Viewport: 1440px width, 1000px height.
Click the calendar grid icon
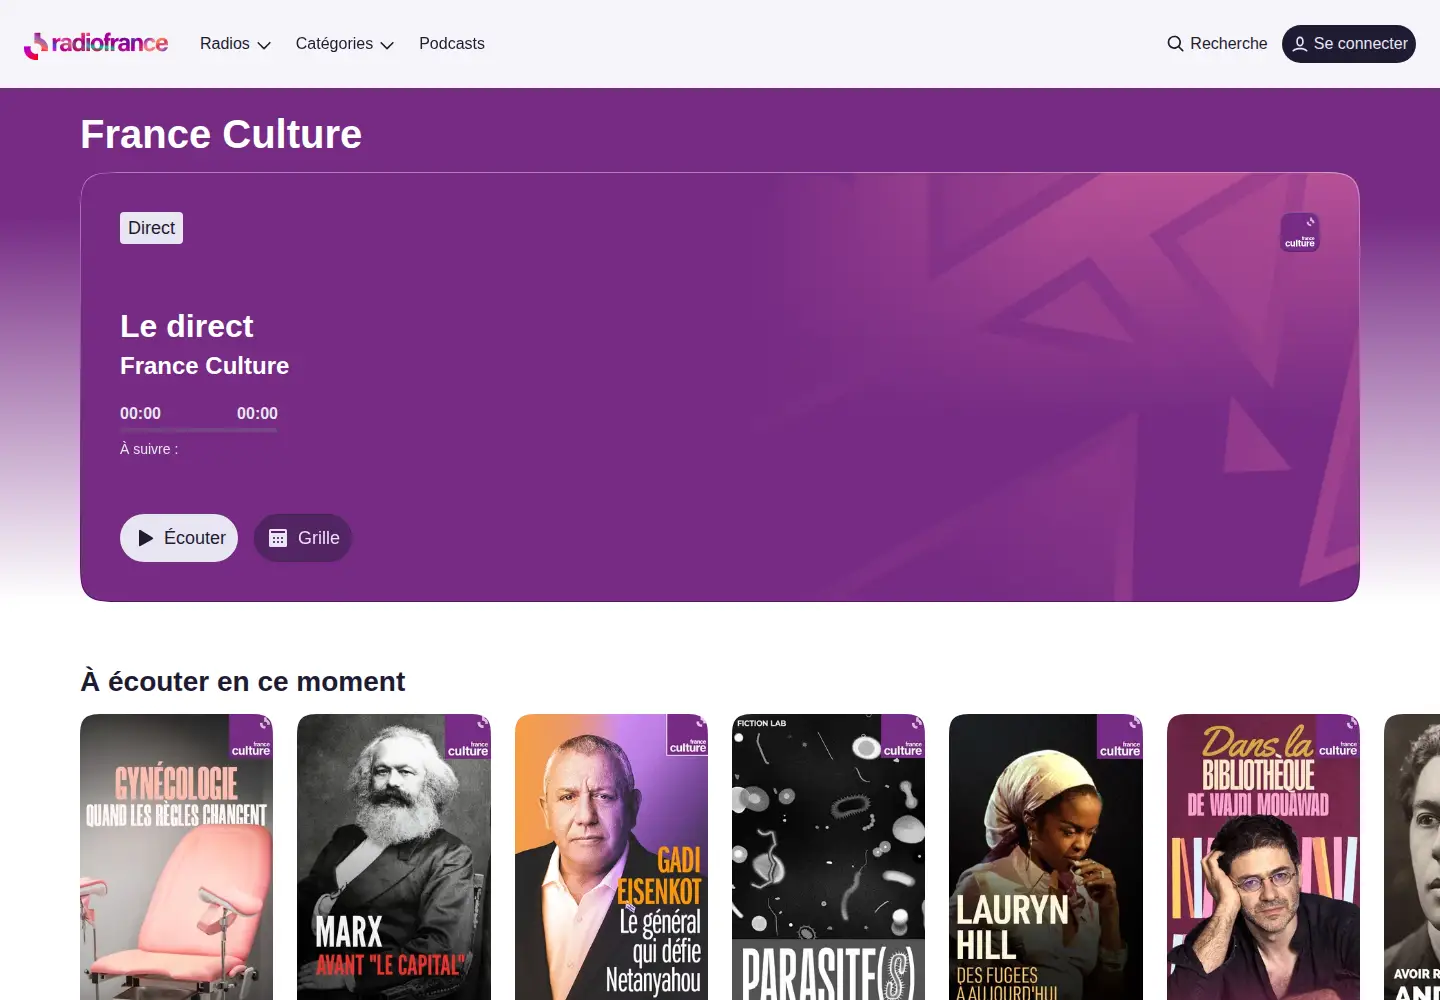[278, 538]
